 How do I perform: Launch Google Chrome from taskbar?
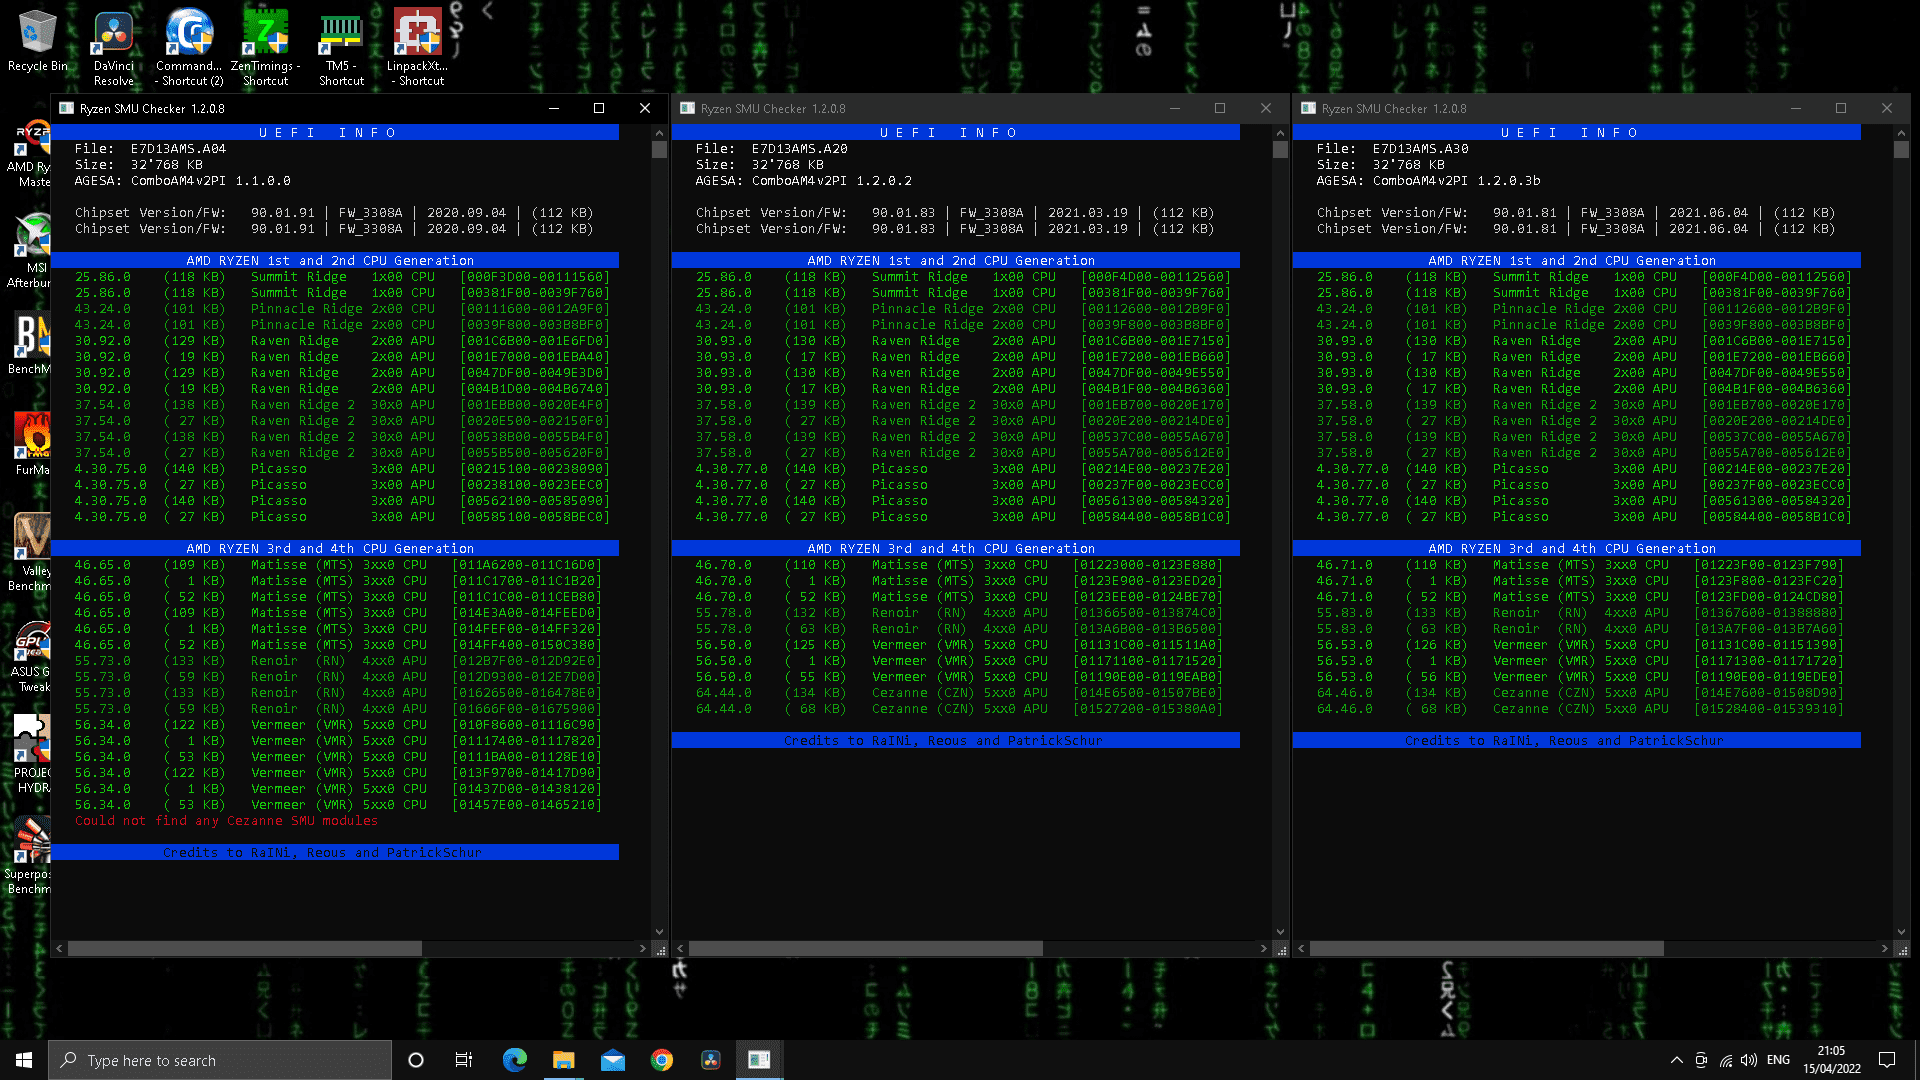[661, 1060]
